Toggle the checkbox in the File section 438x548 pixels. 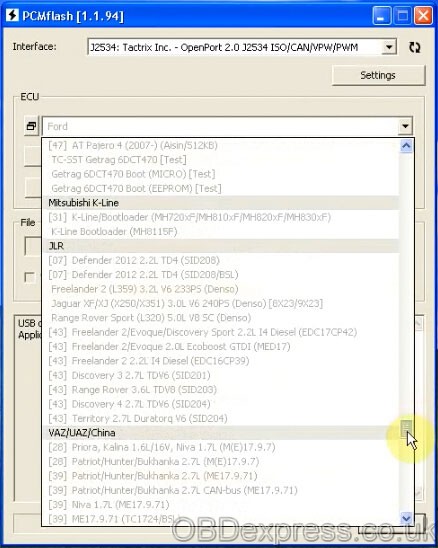point(29,277)
